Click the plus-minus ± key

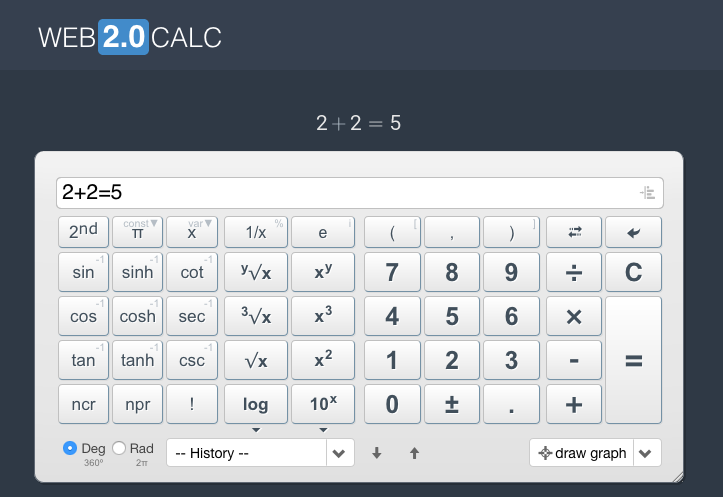(x=452, y=404)
